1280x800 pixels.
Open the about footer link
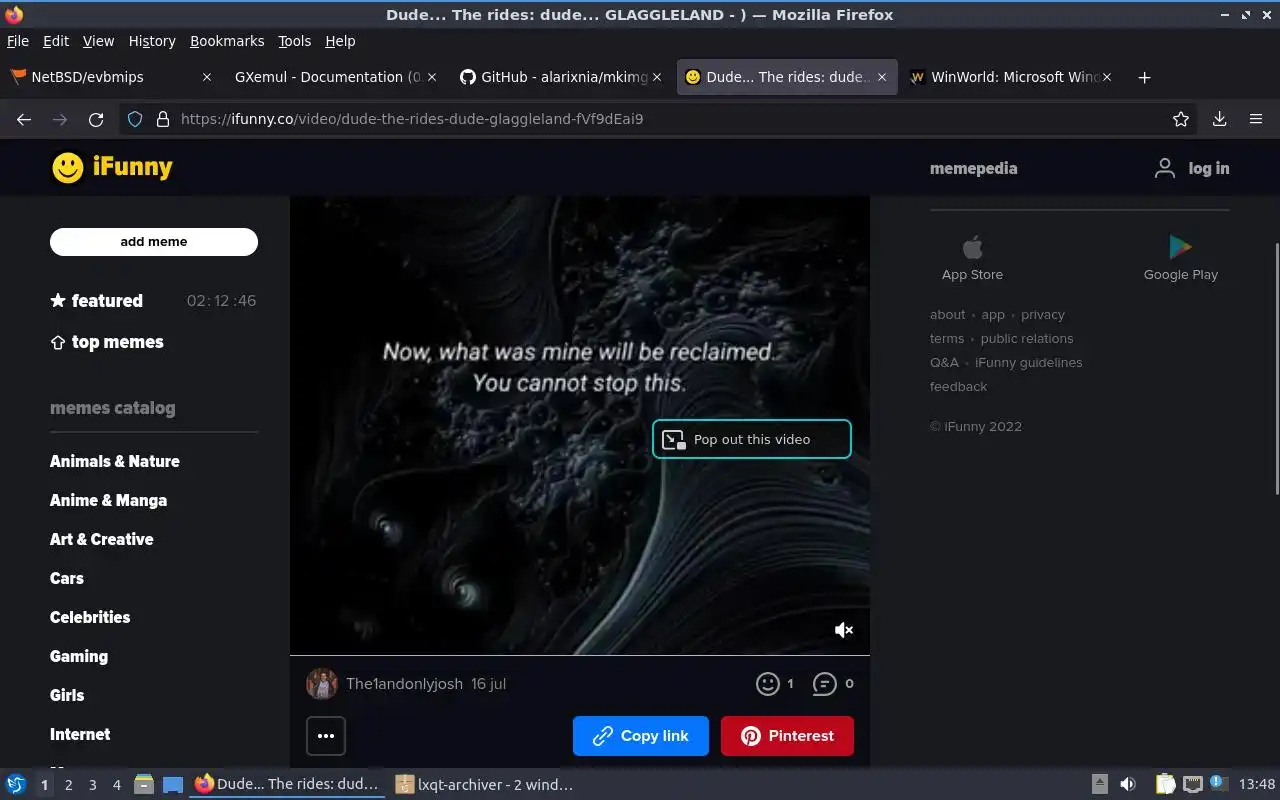tap(947, 314)
